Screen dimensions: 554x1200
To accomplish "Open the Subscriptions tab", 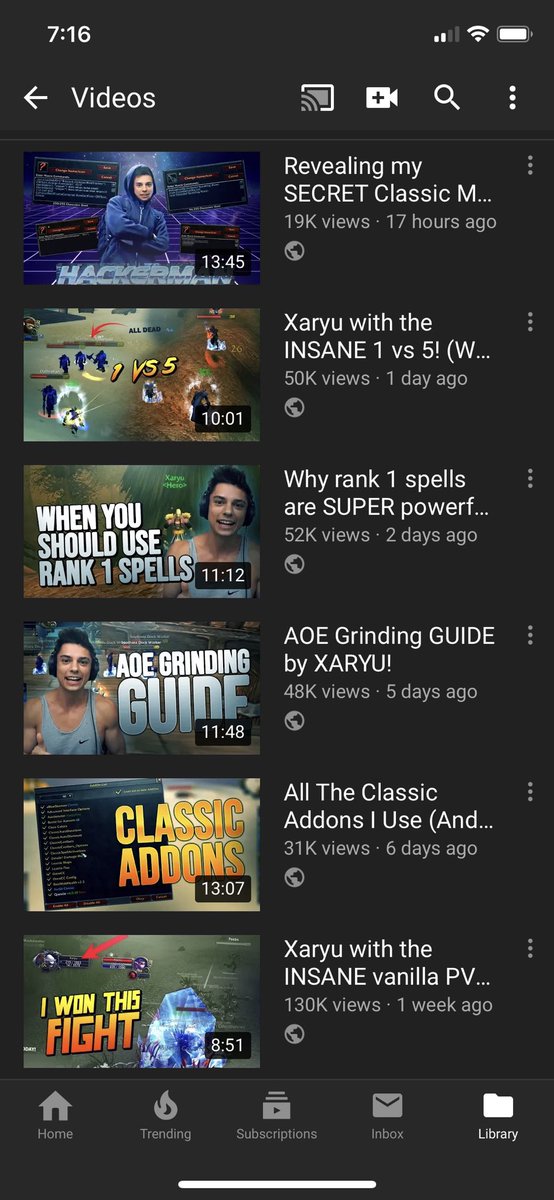I will point(277,1116).
